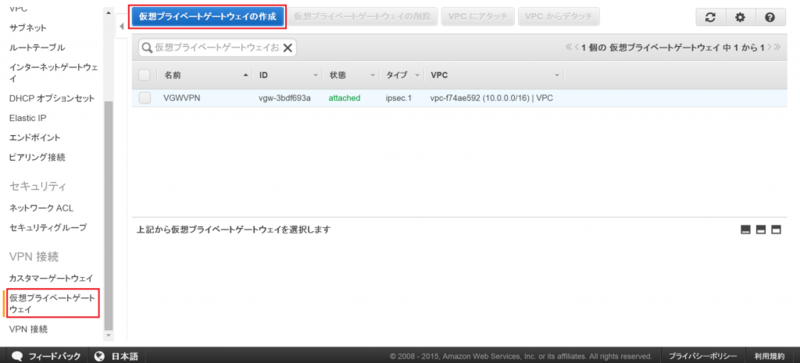Open the VPC column dropdown arrow
Viewport: 800px width, 363px height.
pyautogui.click(x=557, y=76)
